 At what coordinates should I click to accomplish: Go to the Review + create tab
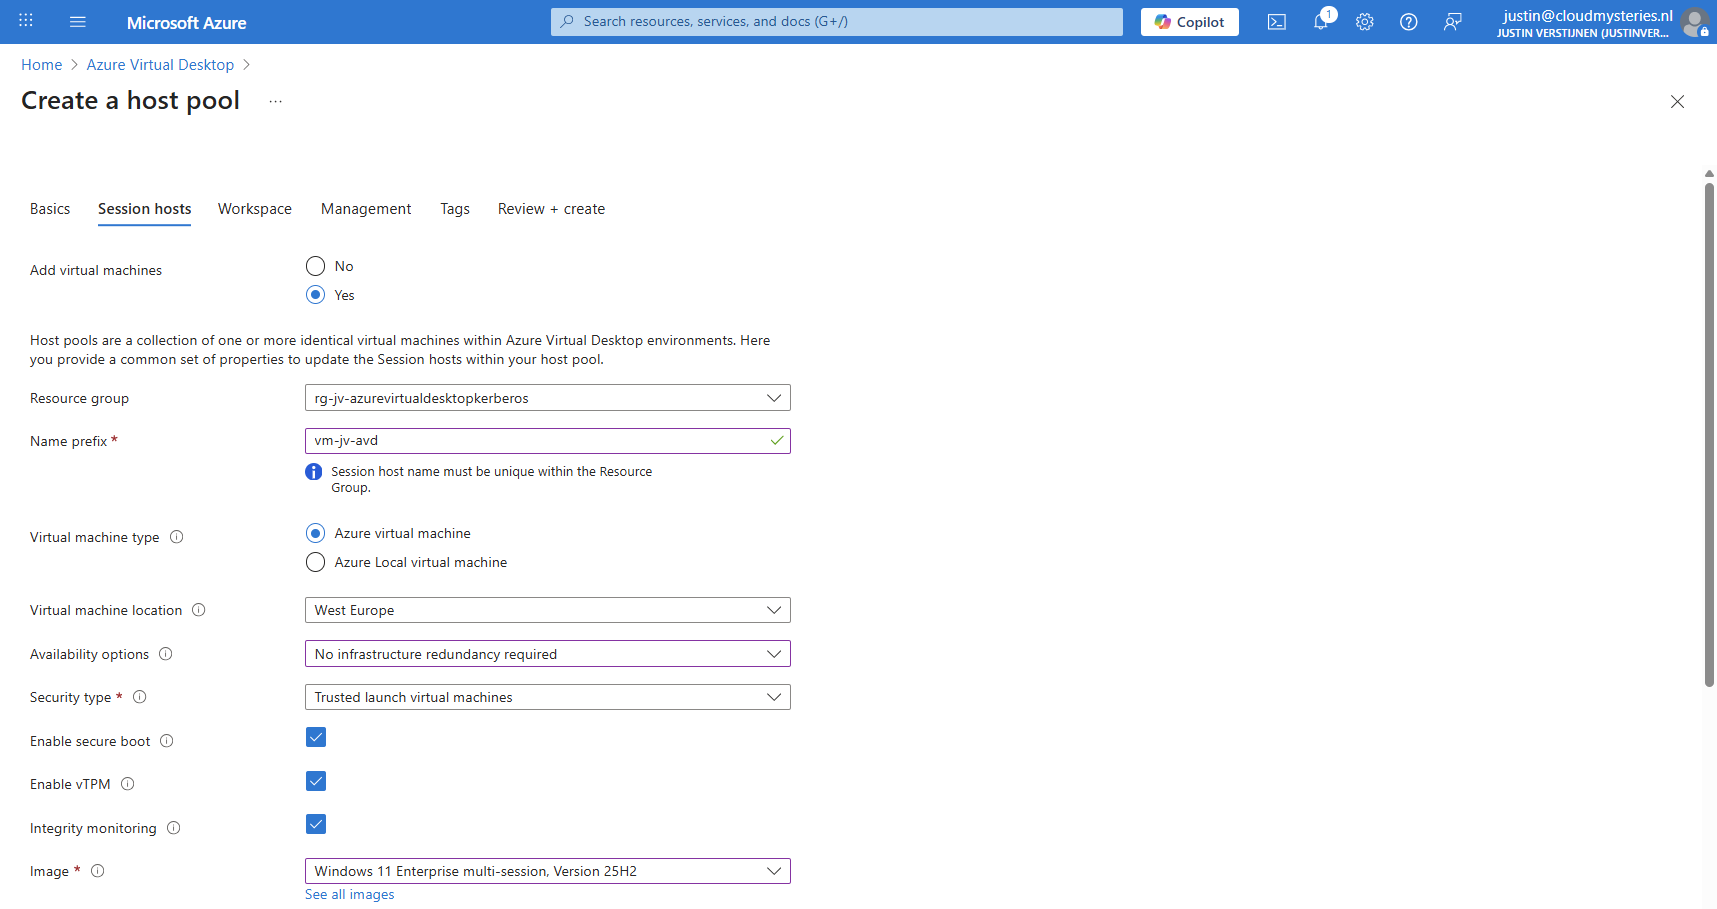pos(551,209)
